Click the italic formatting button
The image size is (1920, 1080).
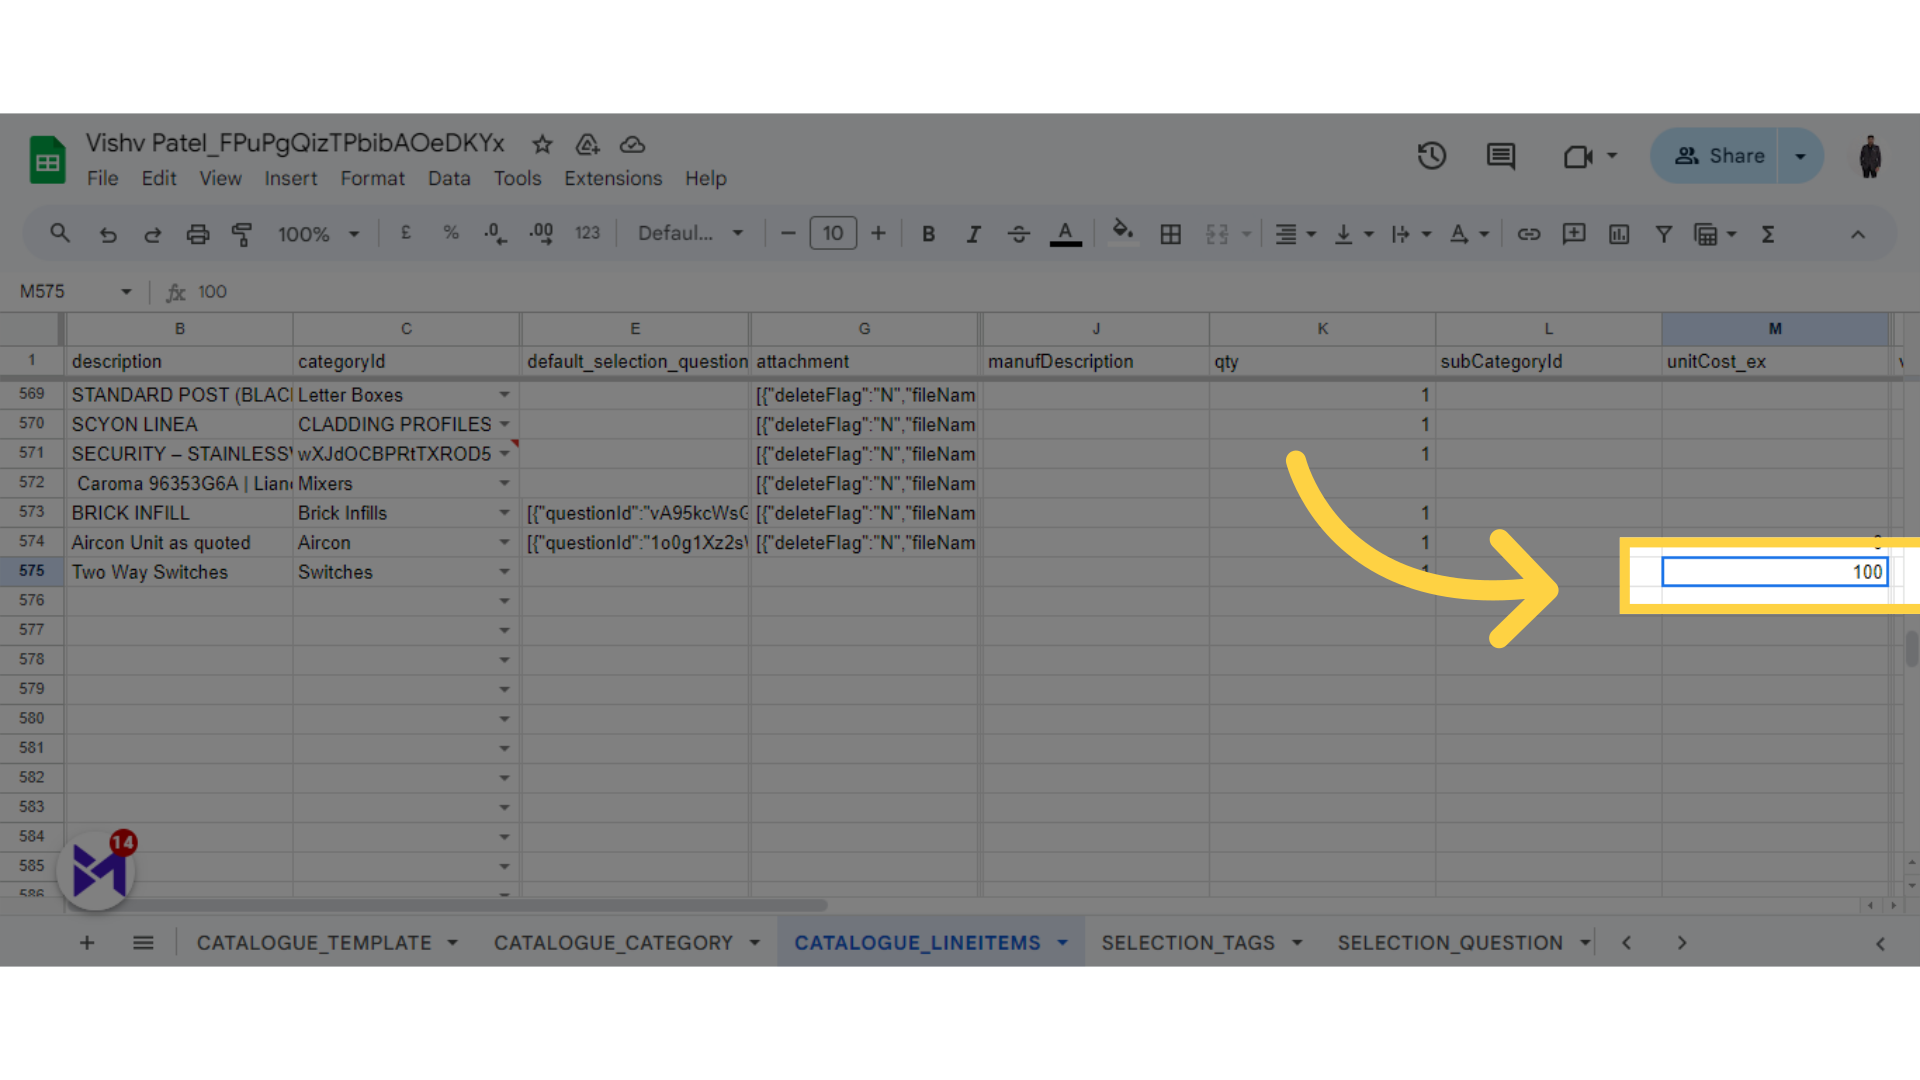(973, 235)
